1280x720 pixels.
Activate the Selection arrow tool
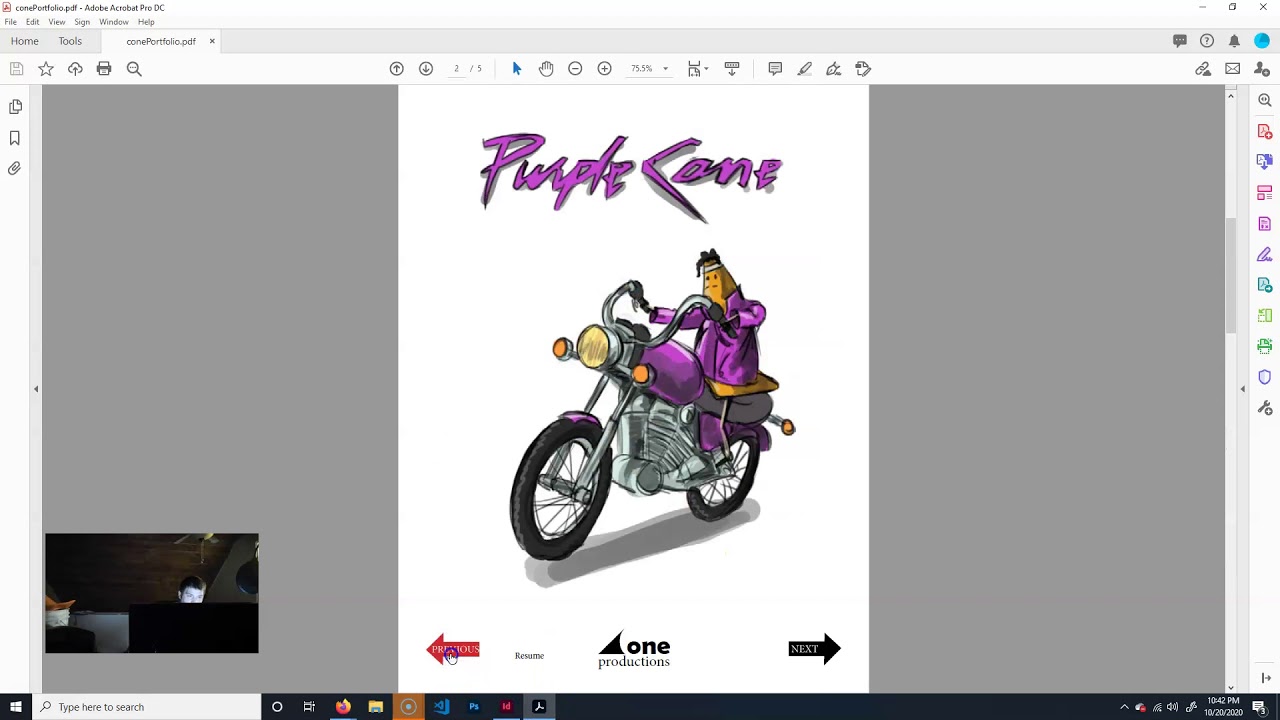click(x=517, y=69)
